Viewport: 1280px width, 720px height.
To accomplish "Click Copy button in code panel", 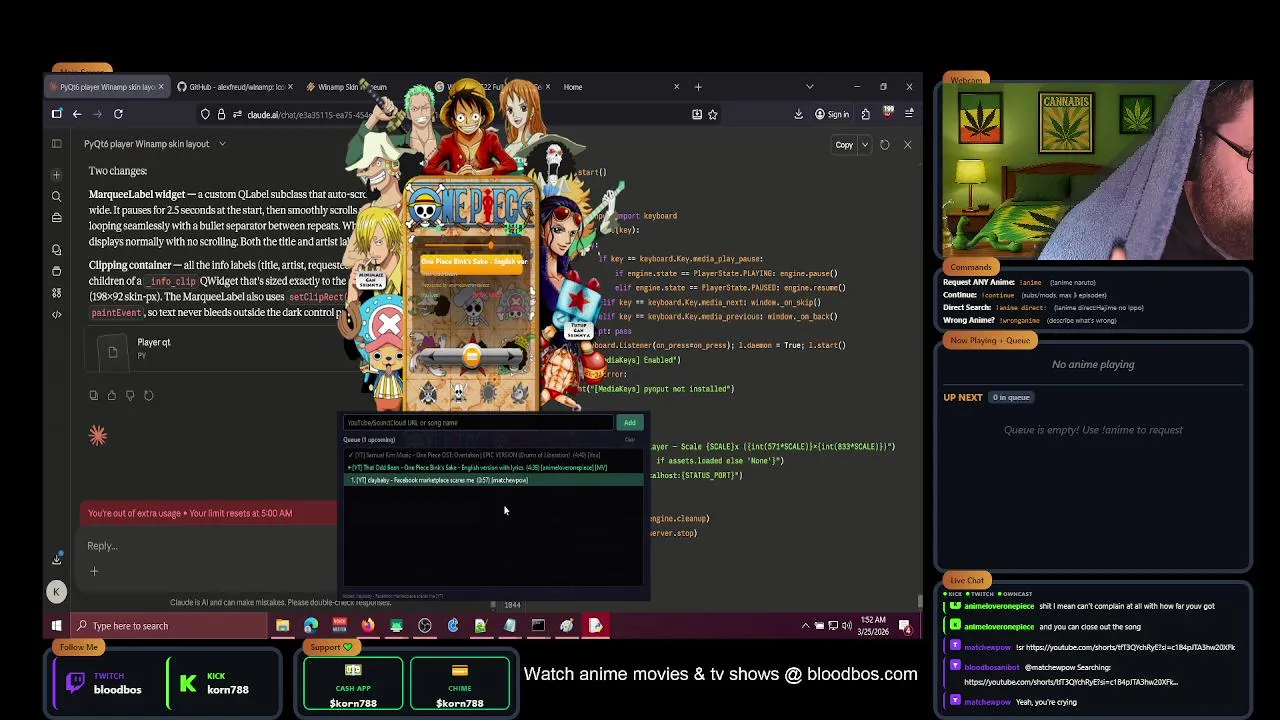I will [844, 145].
